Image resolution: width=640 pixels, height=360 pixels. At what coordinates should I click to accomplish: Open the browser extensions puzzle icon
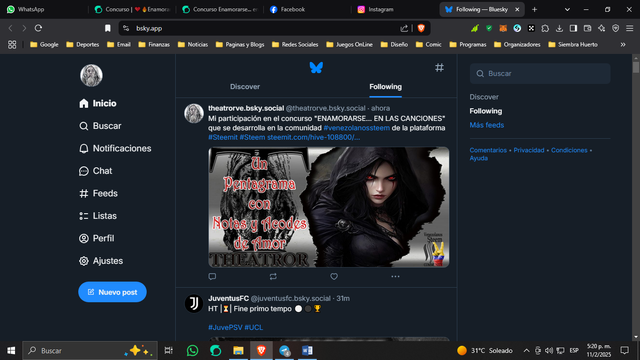pos(545,28)
